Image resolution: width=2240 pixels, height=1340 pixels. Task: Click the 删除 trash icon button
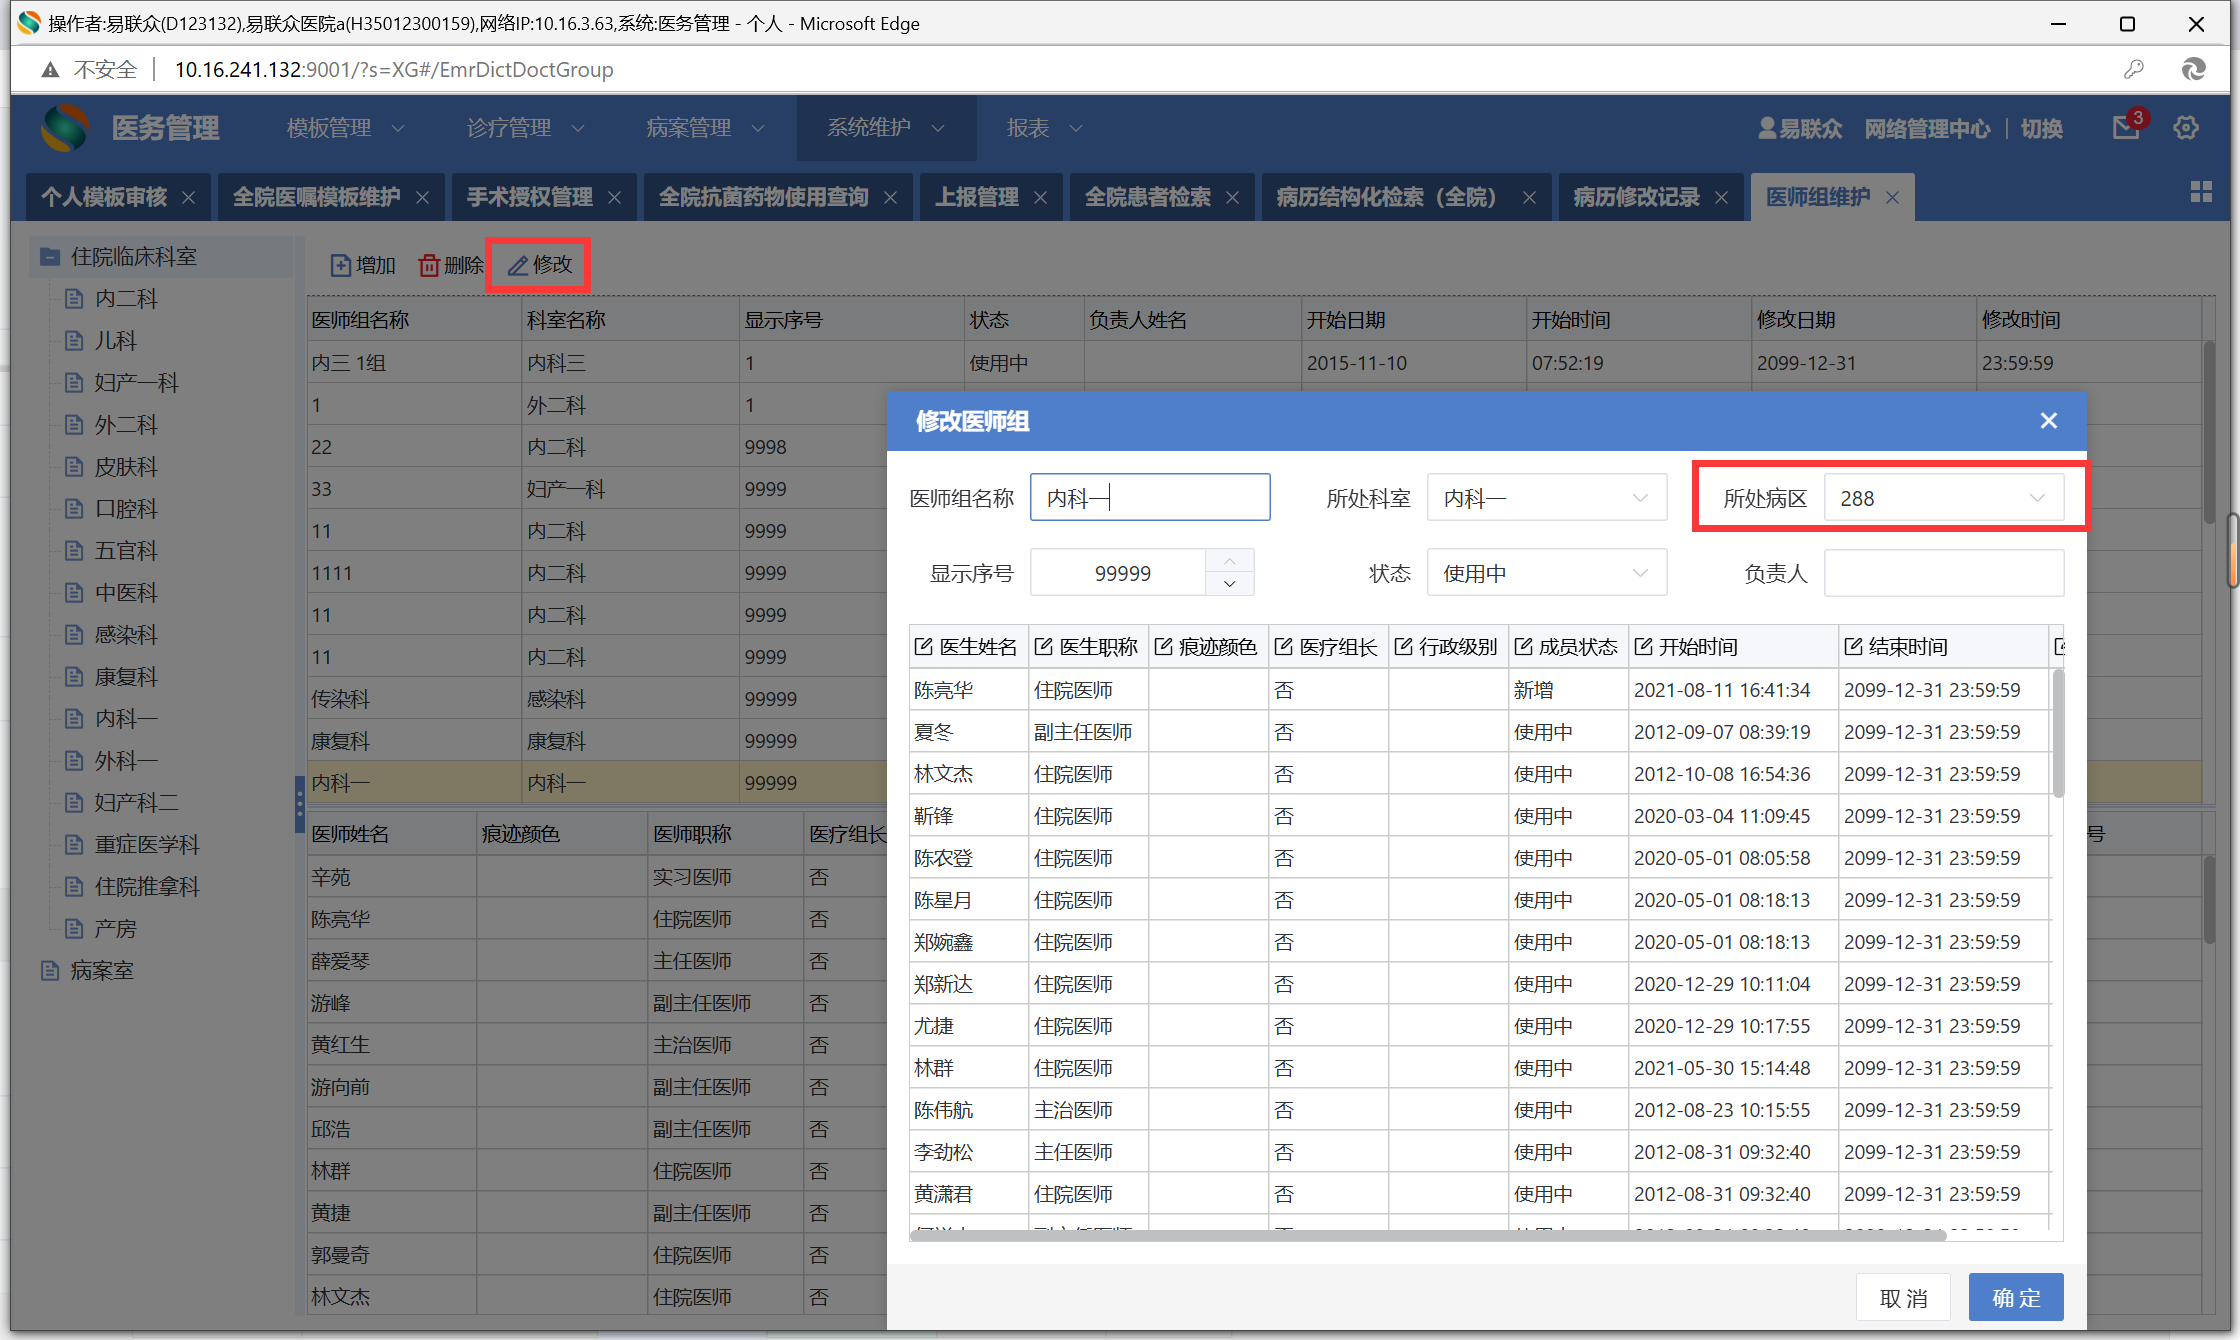click(x=429, y=265)
